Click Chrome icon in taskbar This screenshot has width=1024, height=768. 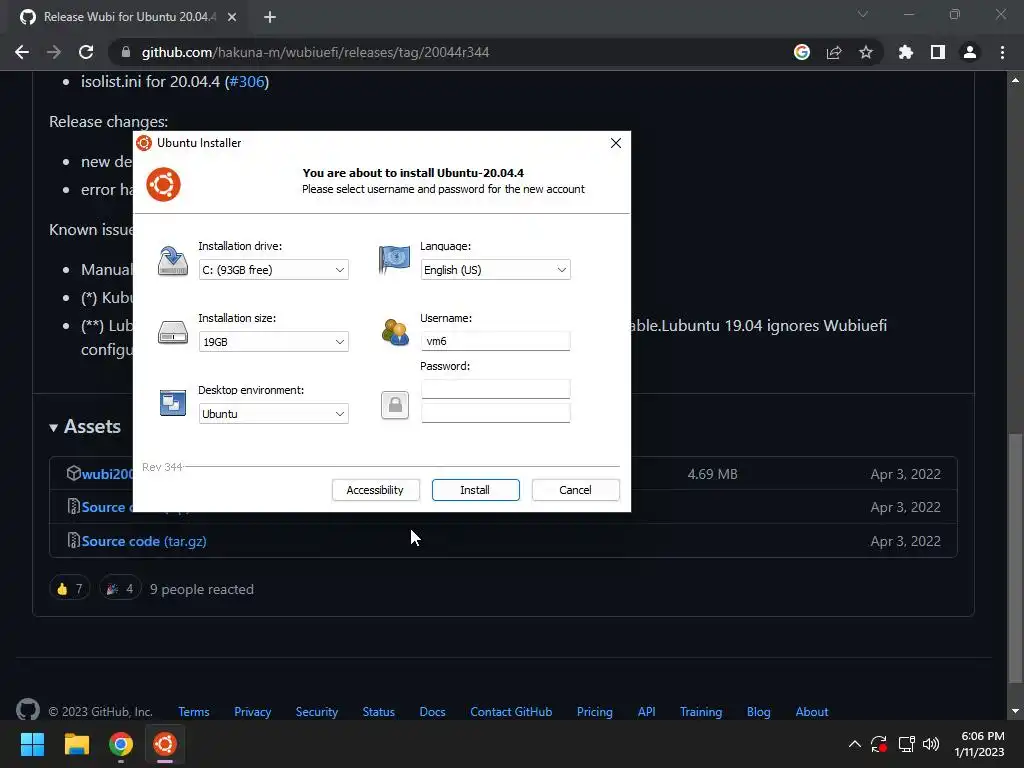[121, 744]
